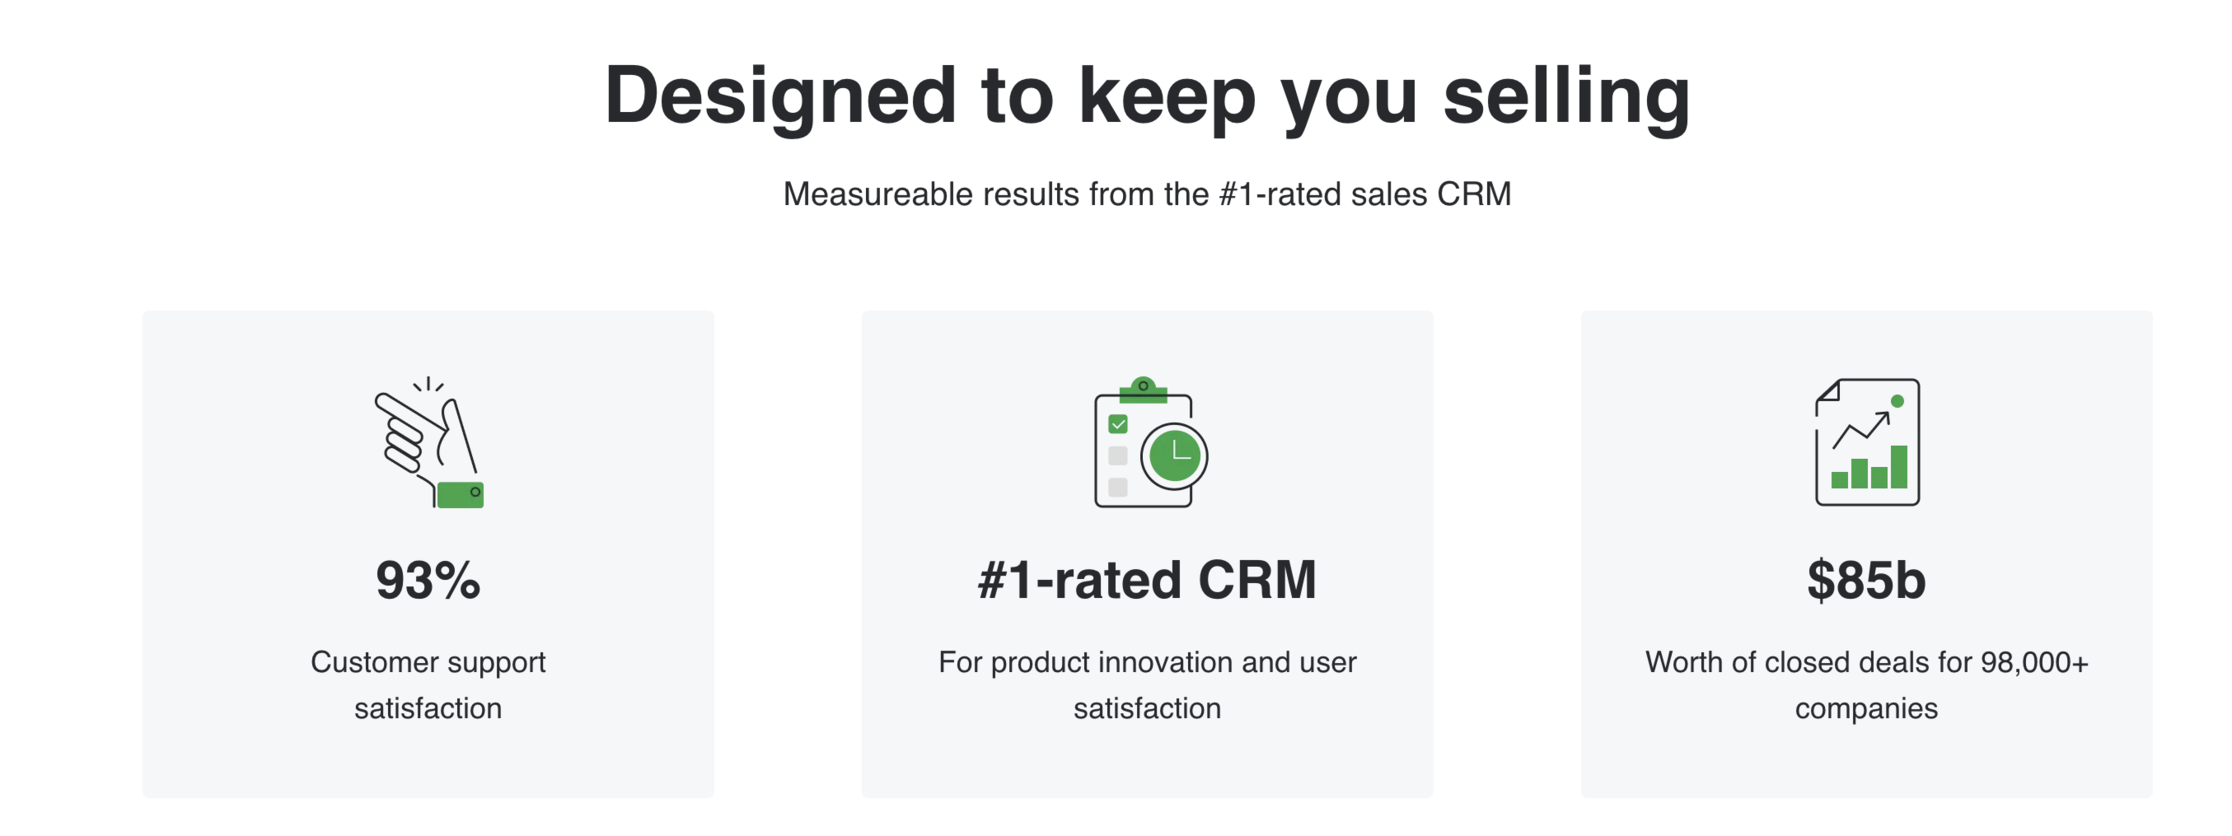This screenshot has height=836, width=2232.
Task: Click the green bar chart in report icon
Action: click(x=1869, y=469)
